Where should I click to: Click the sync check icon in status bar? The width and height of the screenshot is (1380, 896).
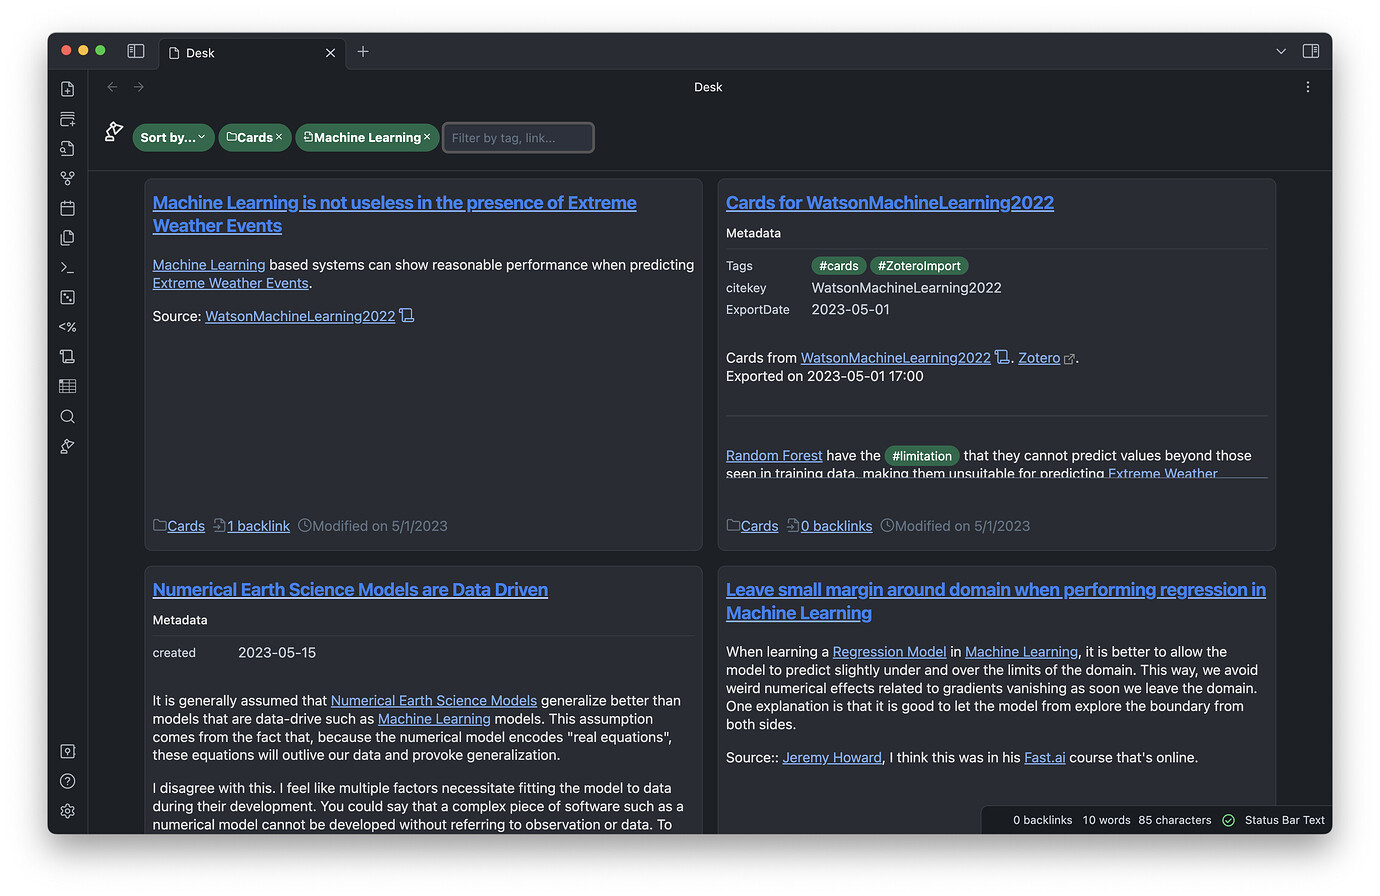(x=1228, y=820)
